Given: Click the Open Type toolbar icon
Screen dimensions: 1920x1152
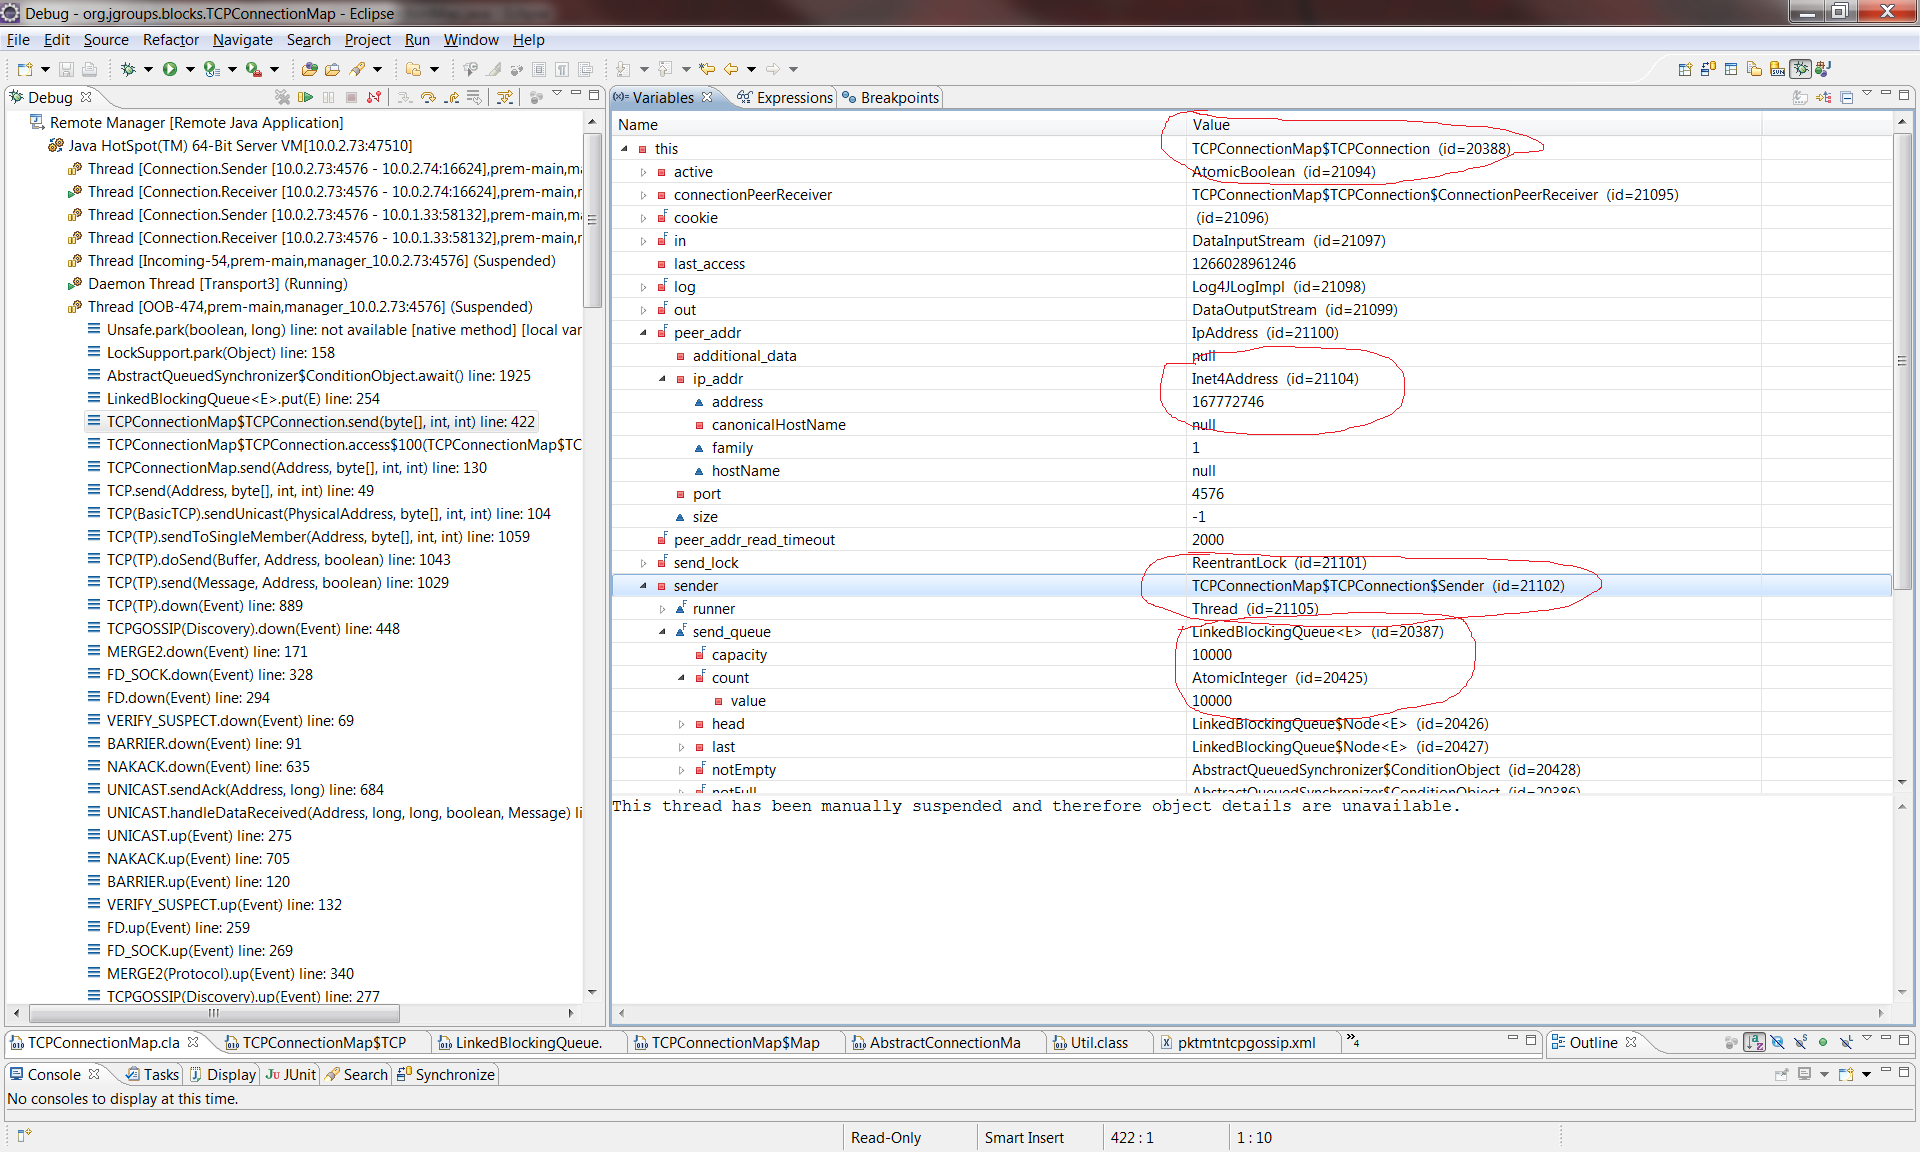Looking at the screenshot, I should coord(310,69).
